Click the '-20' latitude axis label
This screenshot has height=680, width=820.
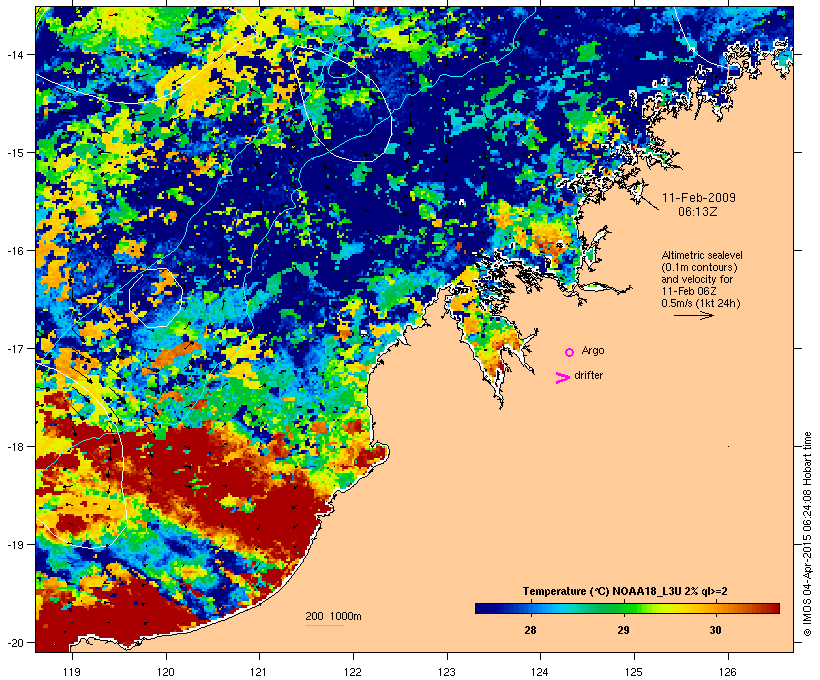(14, 642)
